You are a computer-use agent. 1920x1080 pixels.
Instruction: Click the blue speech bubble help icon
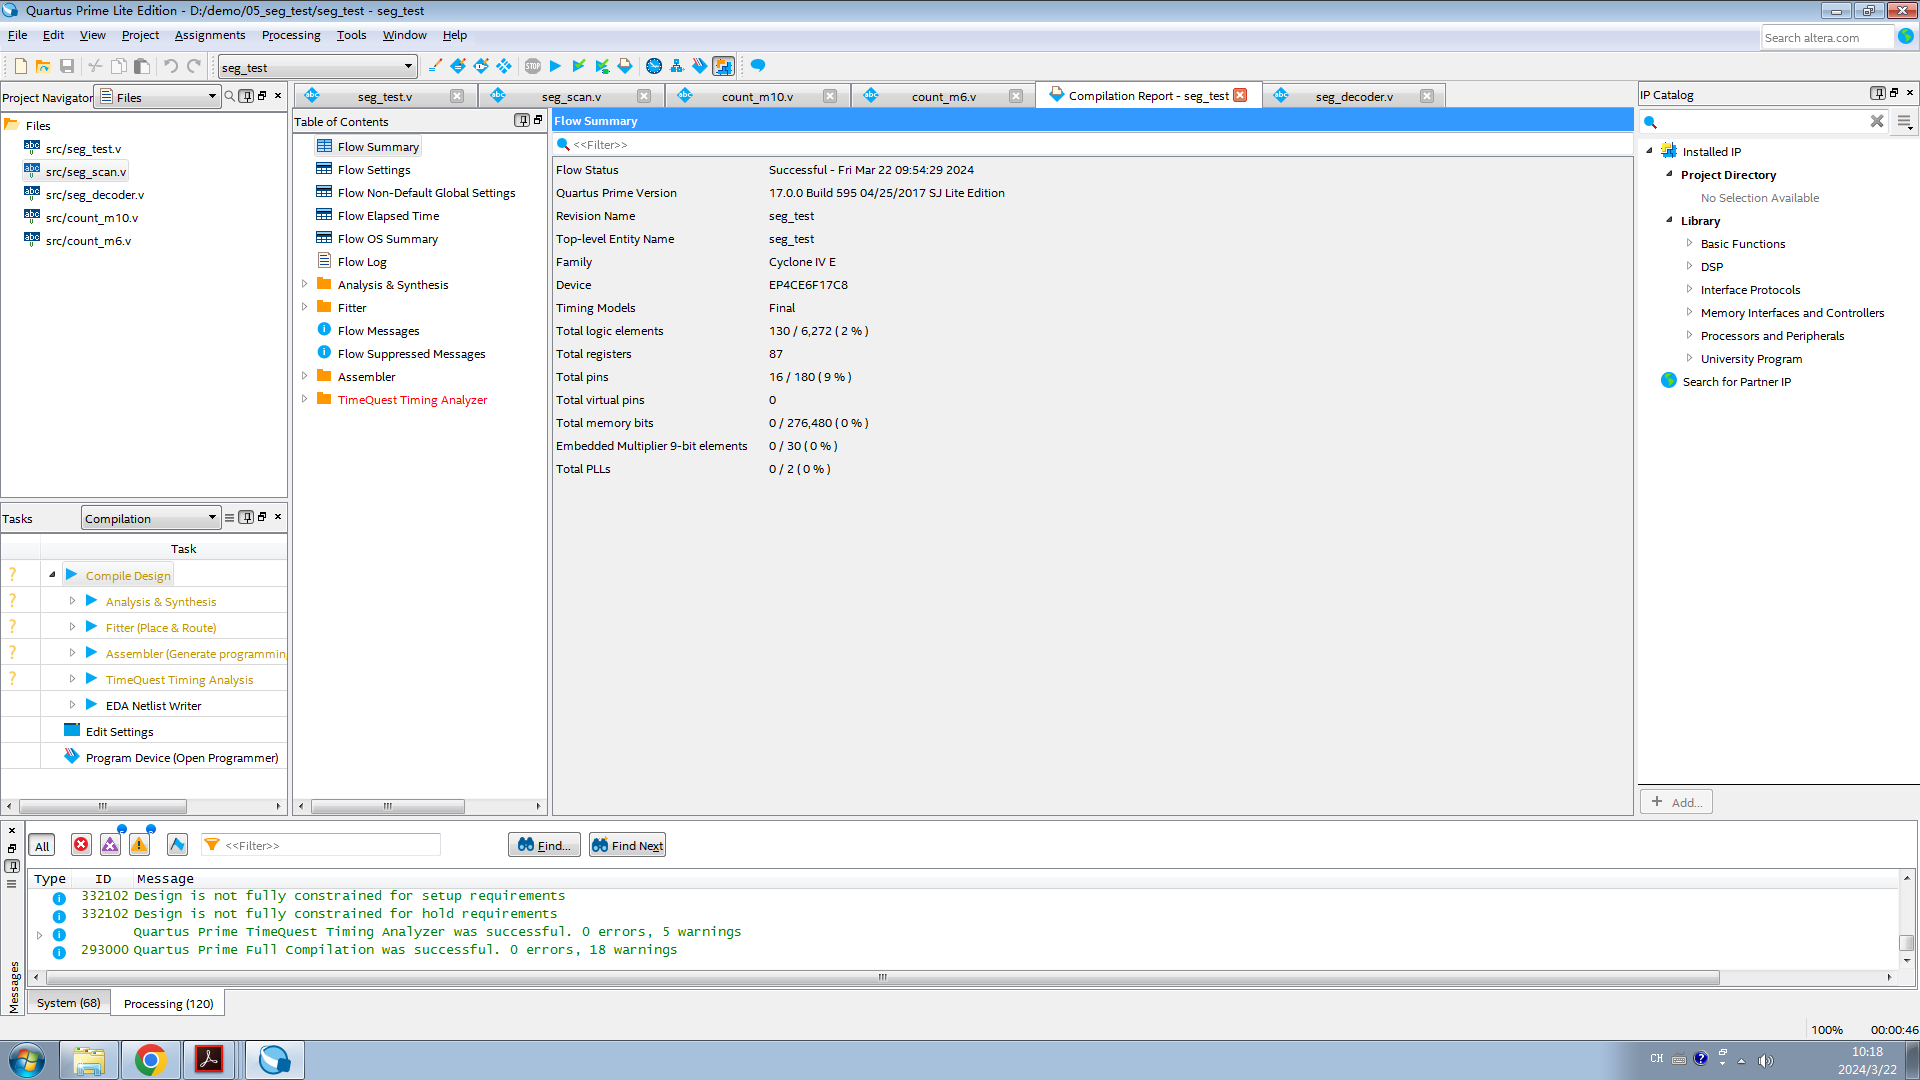[x=758, y=66]
